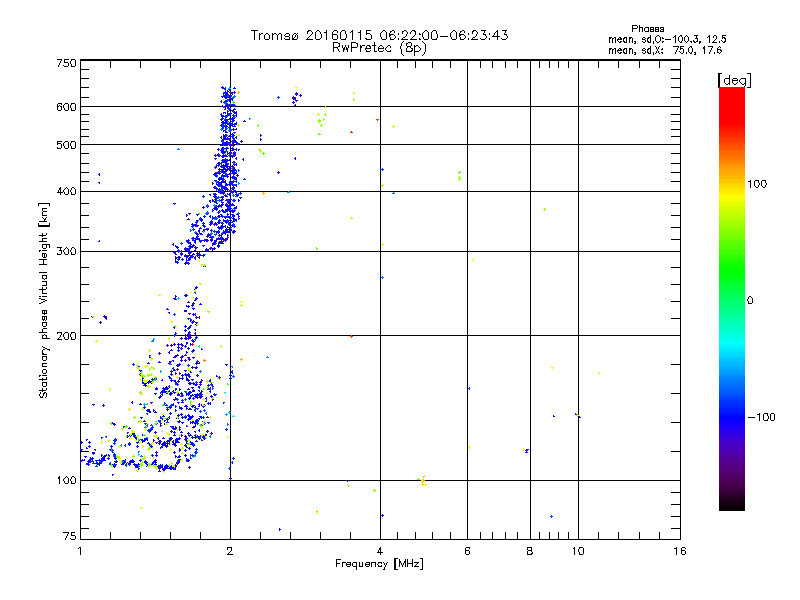Click the frequency axis tick label '10'
The height and width of the screenshot is (600, 800).
pos(578,551)
